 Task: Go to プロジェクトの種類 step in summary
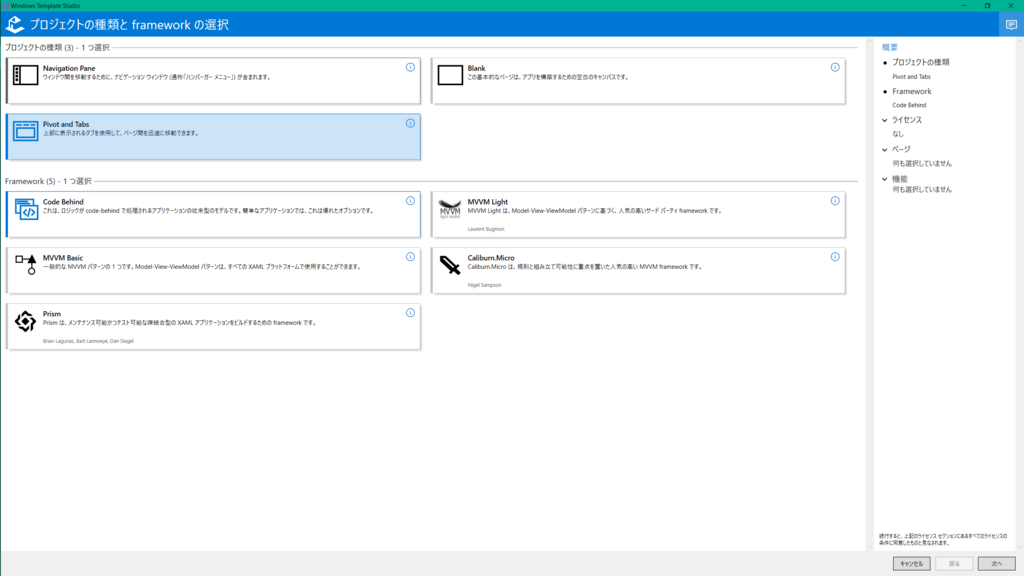point(921,63)
